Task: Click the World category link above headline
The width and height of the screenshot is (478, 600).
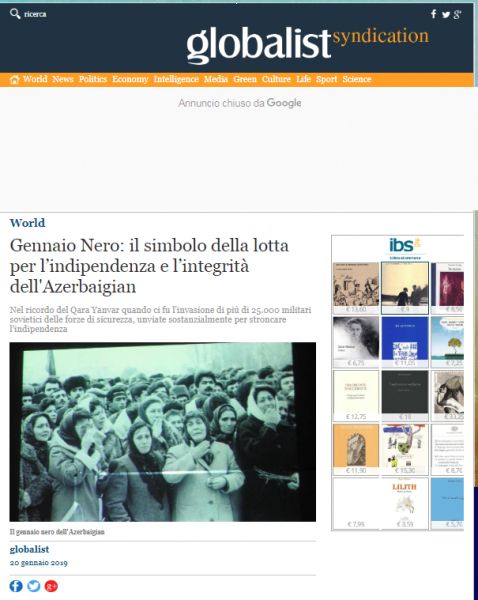Action: pos(27,223)
